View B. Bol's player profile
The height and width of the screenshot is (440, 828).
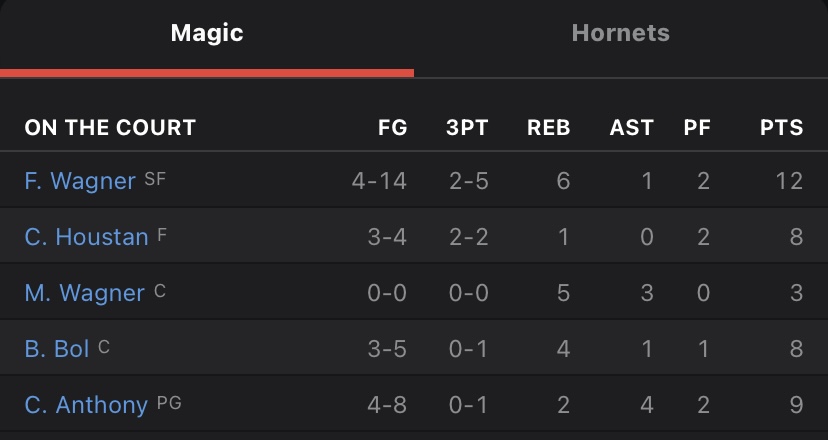coord(57,349)
